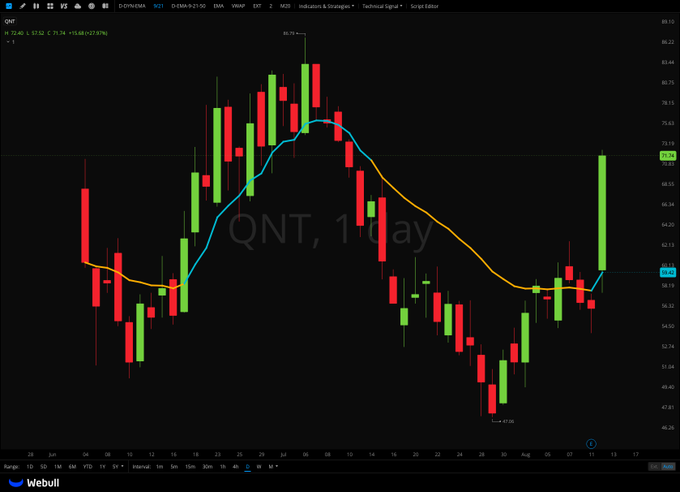Click the 46.26 price axis label
This screenshot has width=680, height=492.
click(668, 427)
